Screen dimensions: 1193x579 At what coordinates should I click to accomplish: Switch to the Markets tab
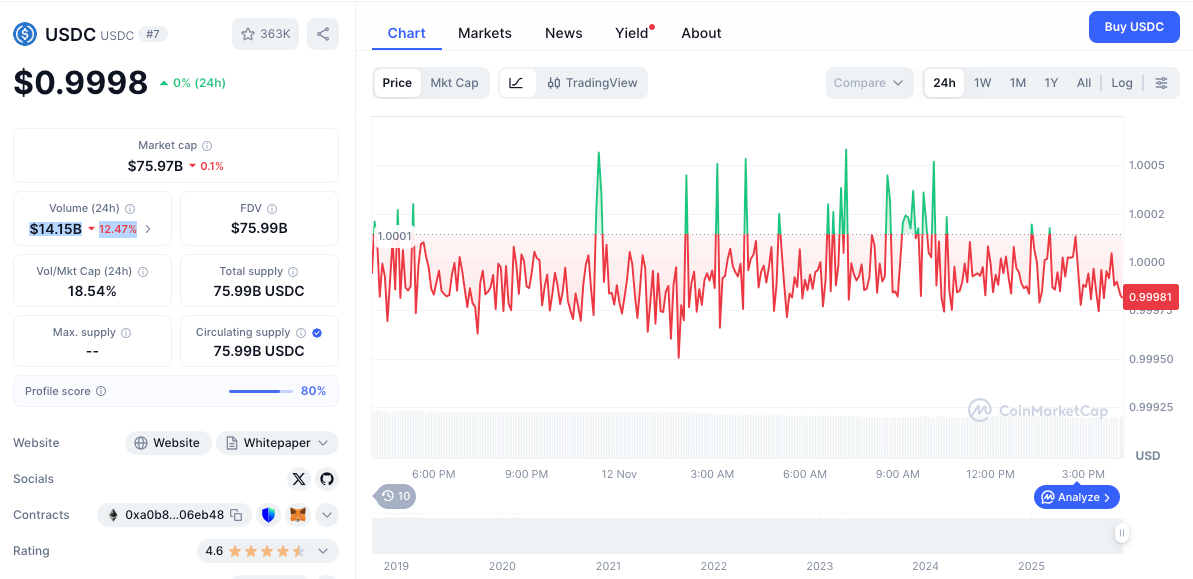point(485,33)
